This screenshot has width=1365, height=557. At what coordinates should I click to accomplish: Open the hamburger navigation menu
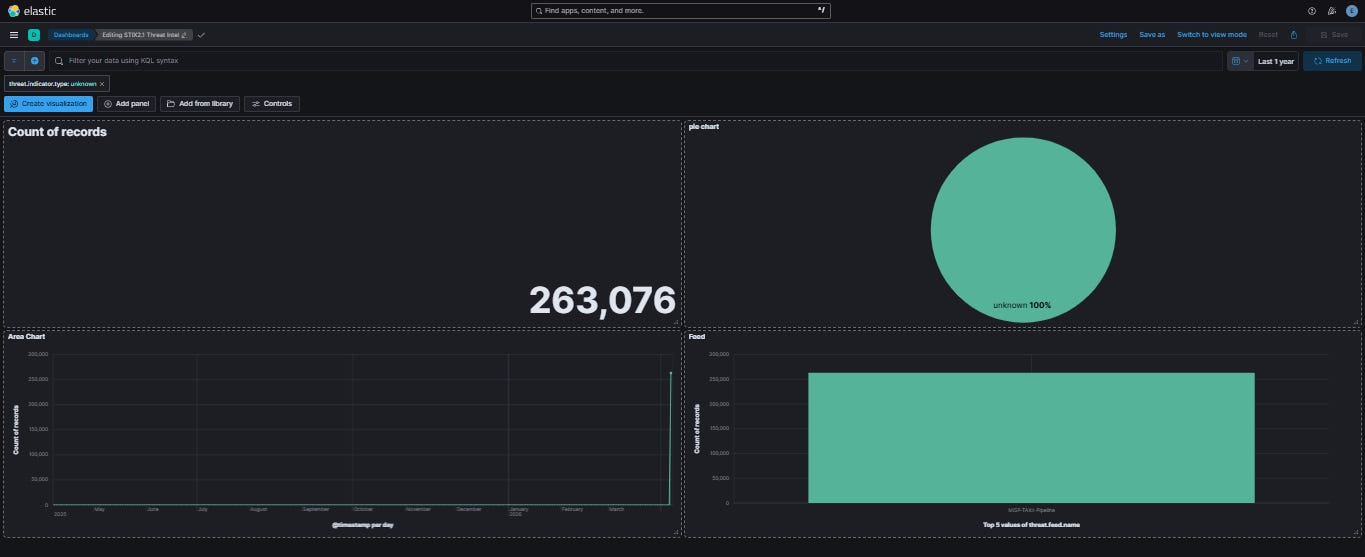13,35
